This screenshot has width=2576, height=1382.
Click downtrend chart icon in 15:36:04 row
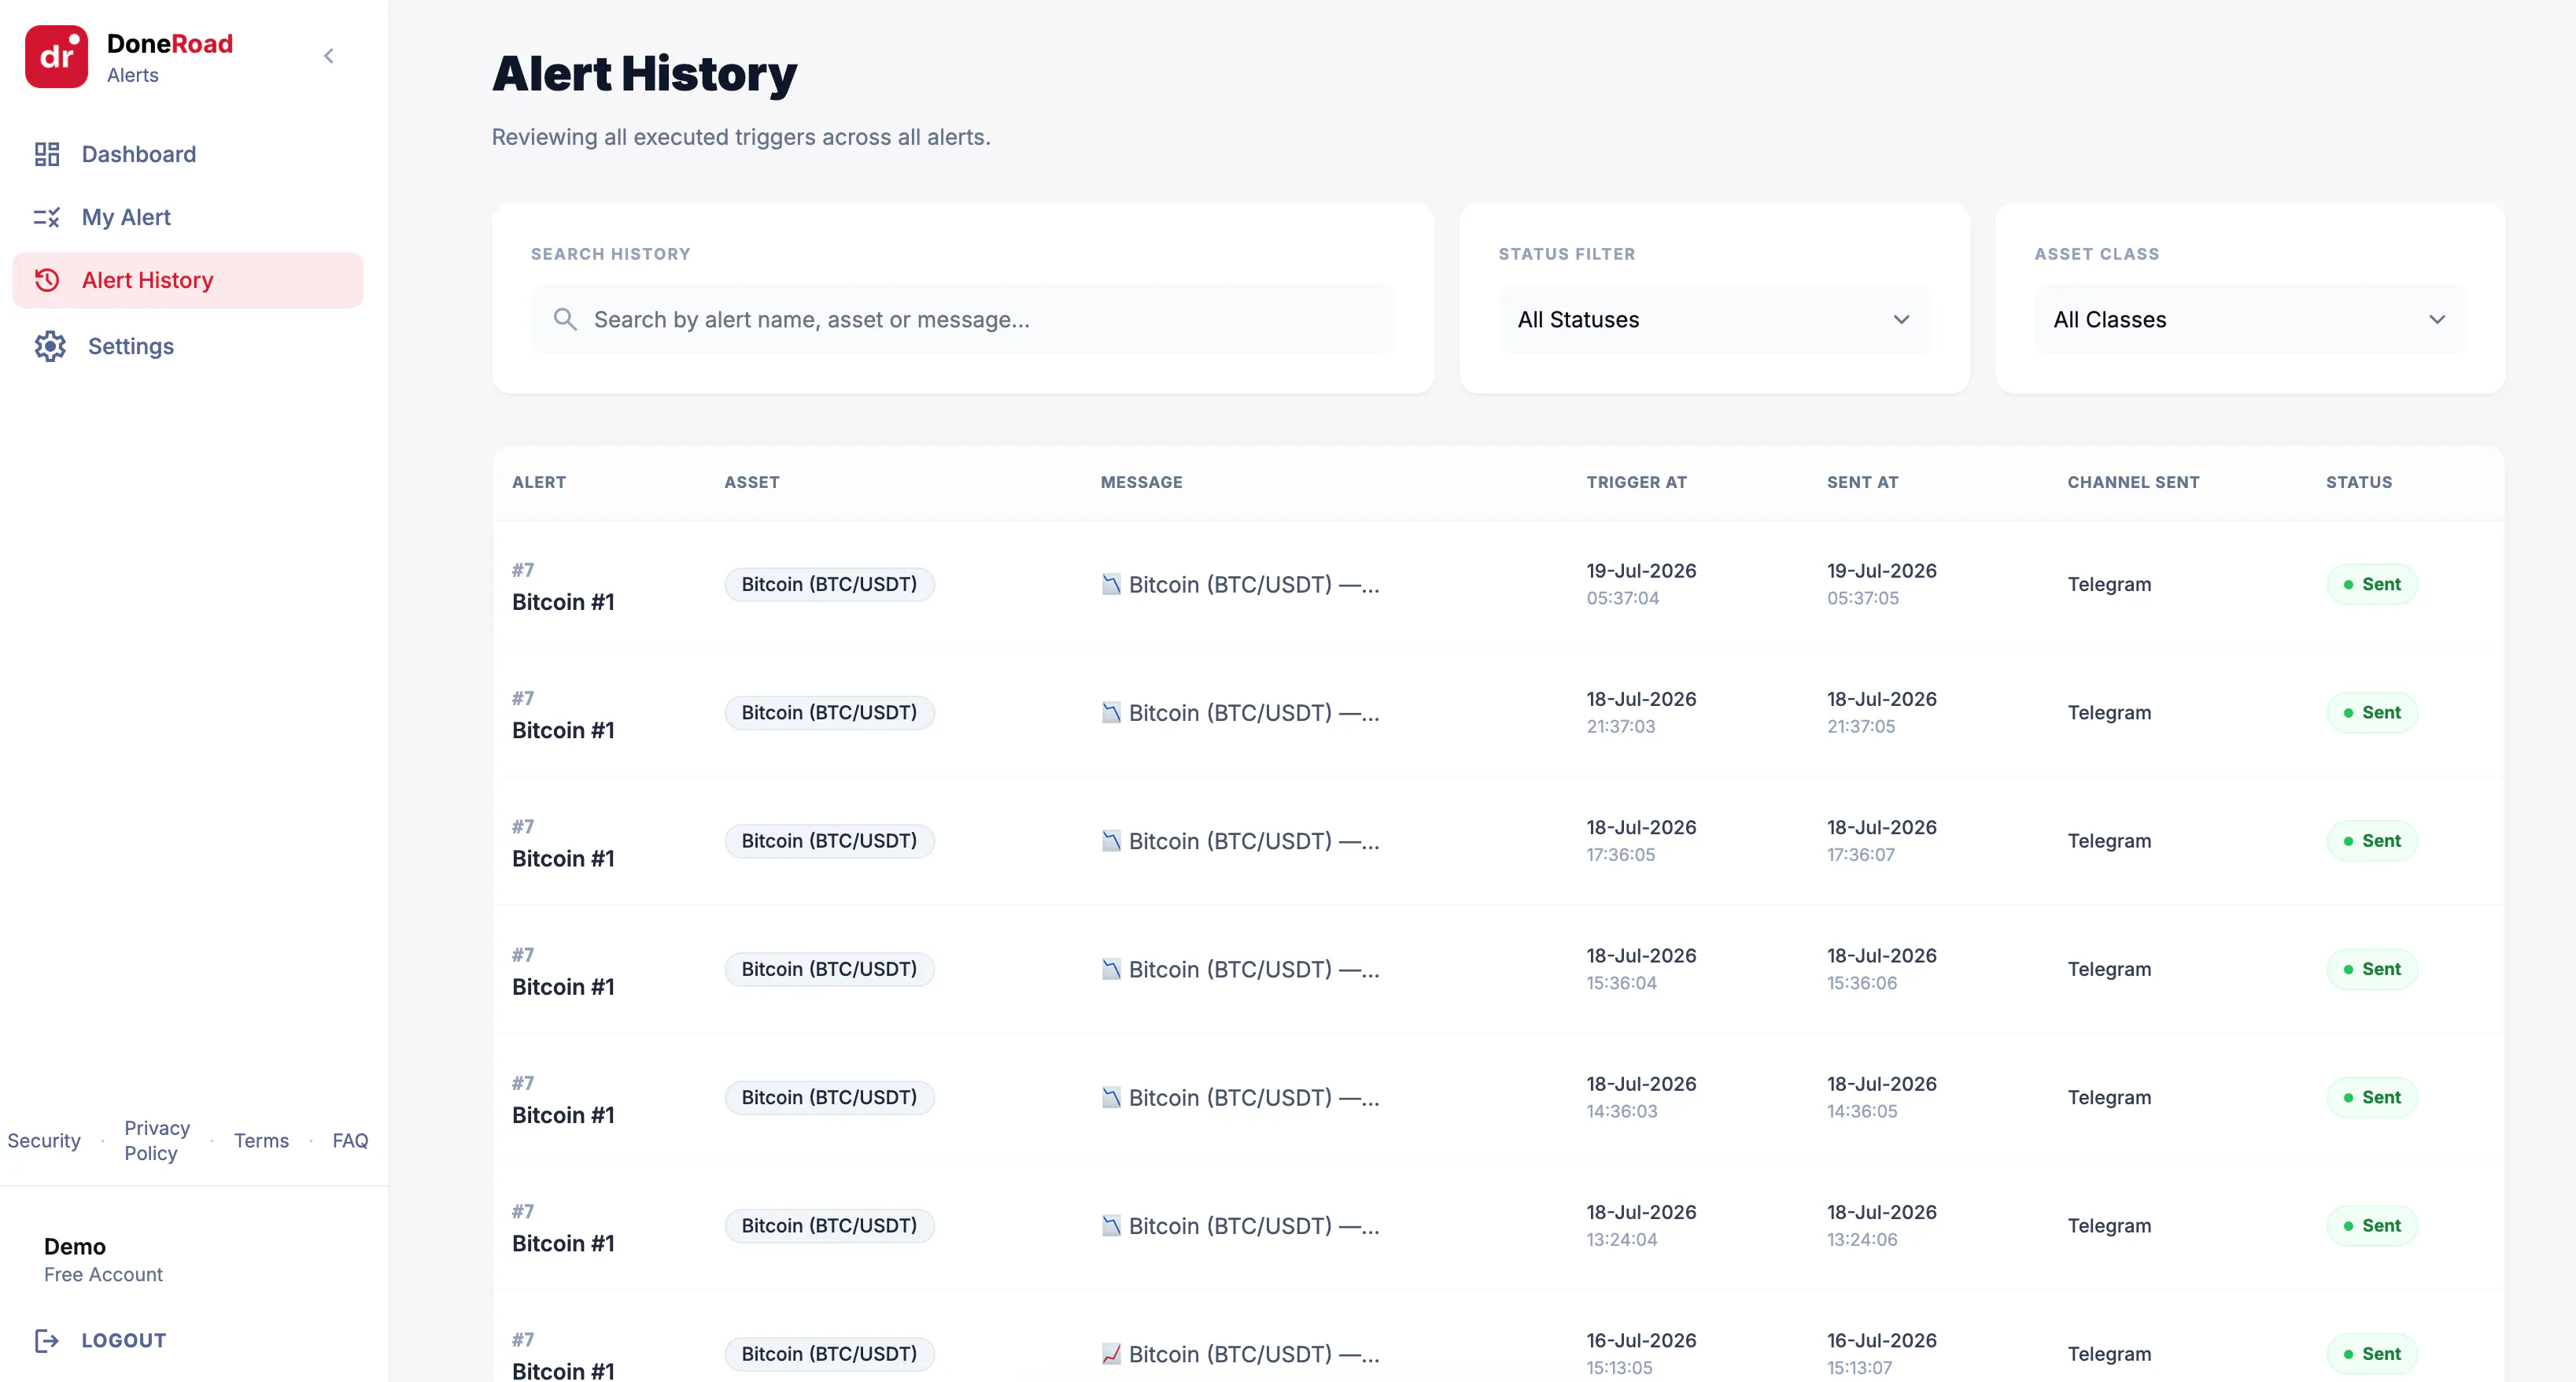(x=1111, y=969)
